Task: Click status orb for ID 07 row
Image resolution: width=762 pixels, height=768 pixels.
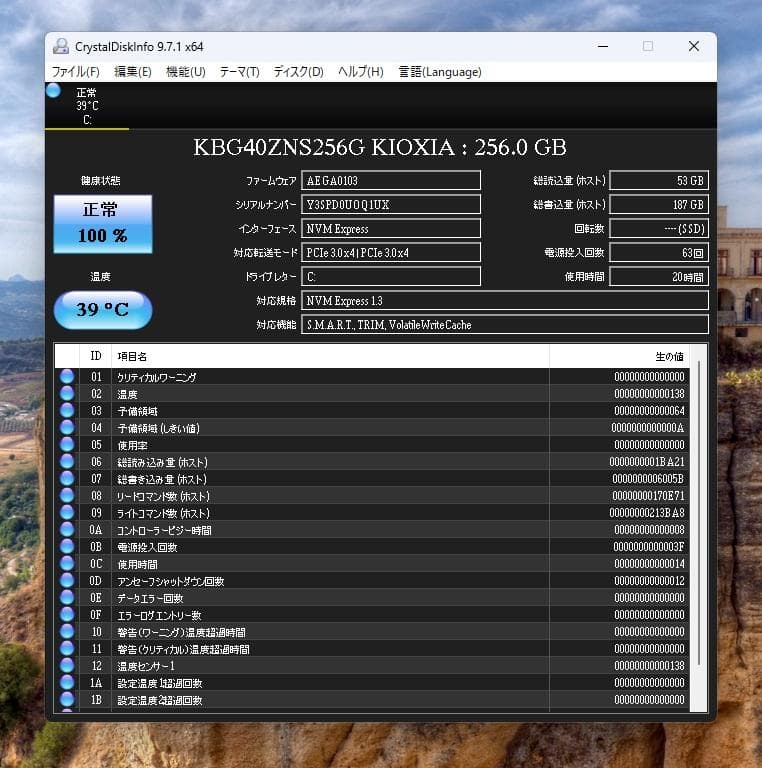Action: coord(67,479)
